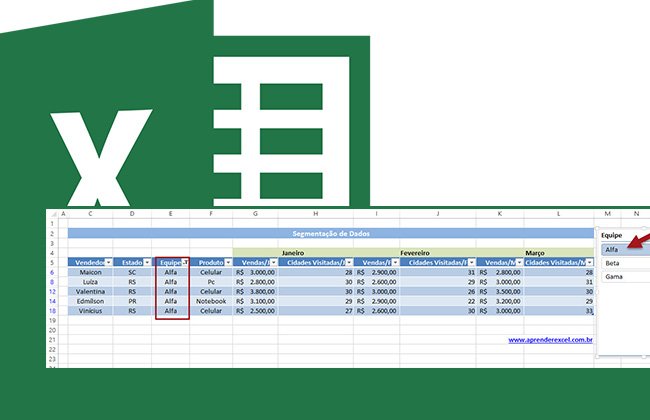Screen dimensions: 650x420
Task: Select the 'R$ 3.500,00' sales cell
Action: [500, 291]
